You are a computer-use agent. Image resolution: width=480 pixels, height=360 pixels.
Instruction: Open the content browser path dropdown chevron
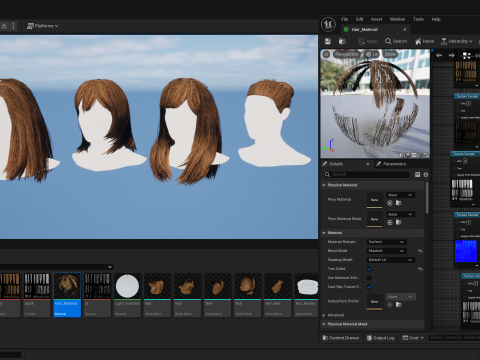coord(110,267)
